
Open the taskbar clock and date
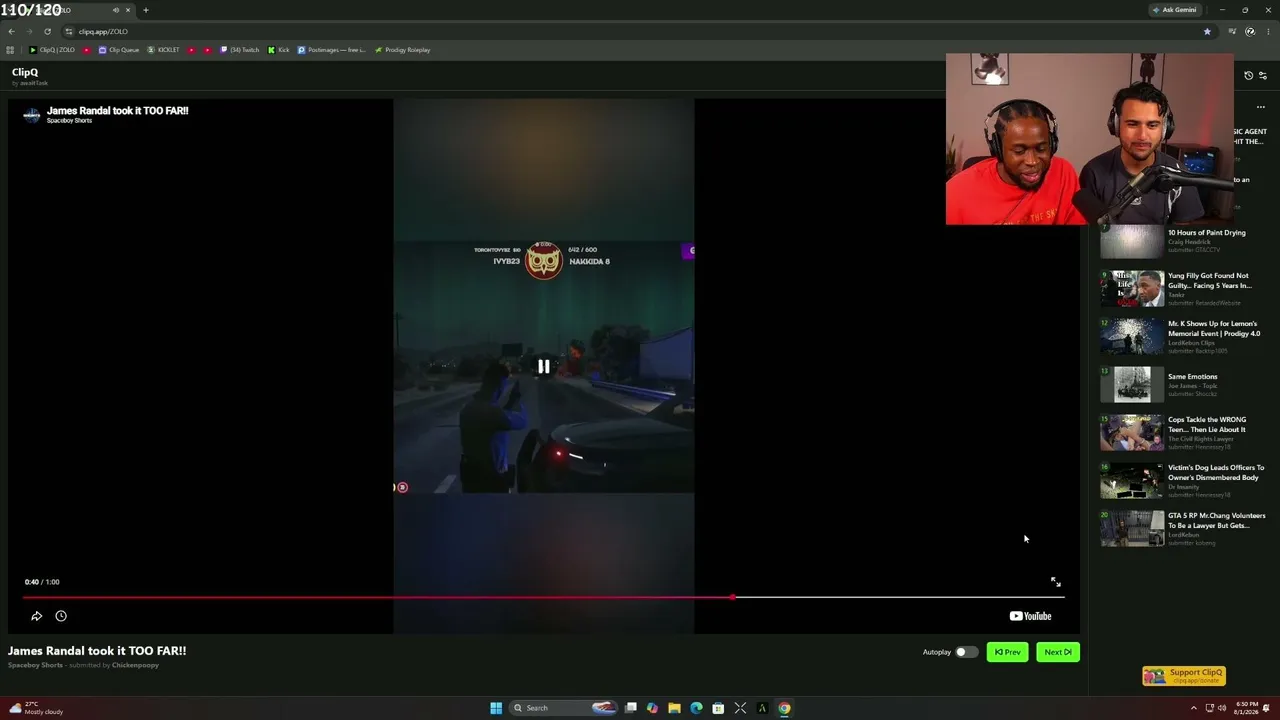[1244, 708]
